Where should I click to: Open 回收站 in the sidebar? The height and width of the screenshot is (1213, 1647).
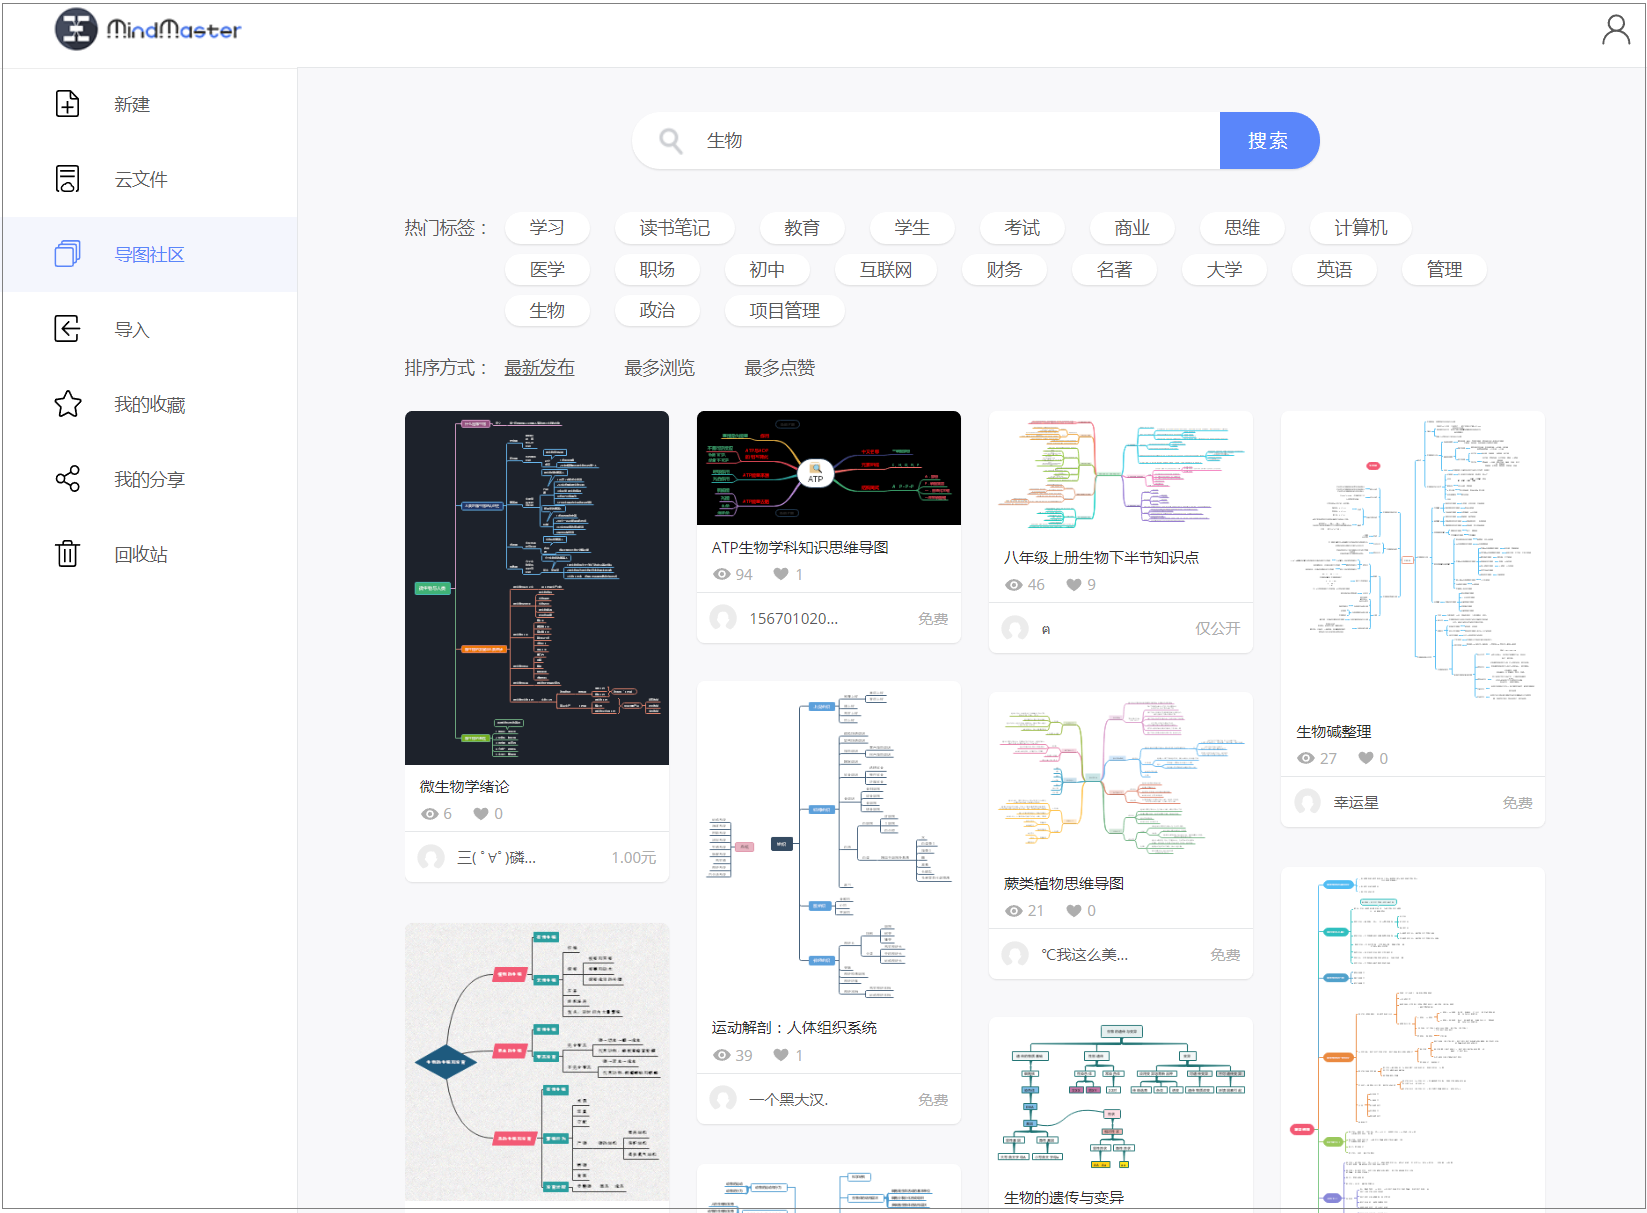tap(150, 554)
